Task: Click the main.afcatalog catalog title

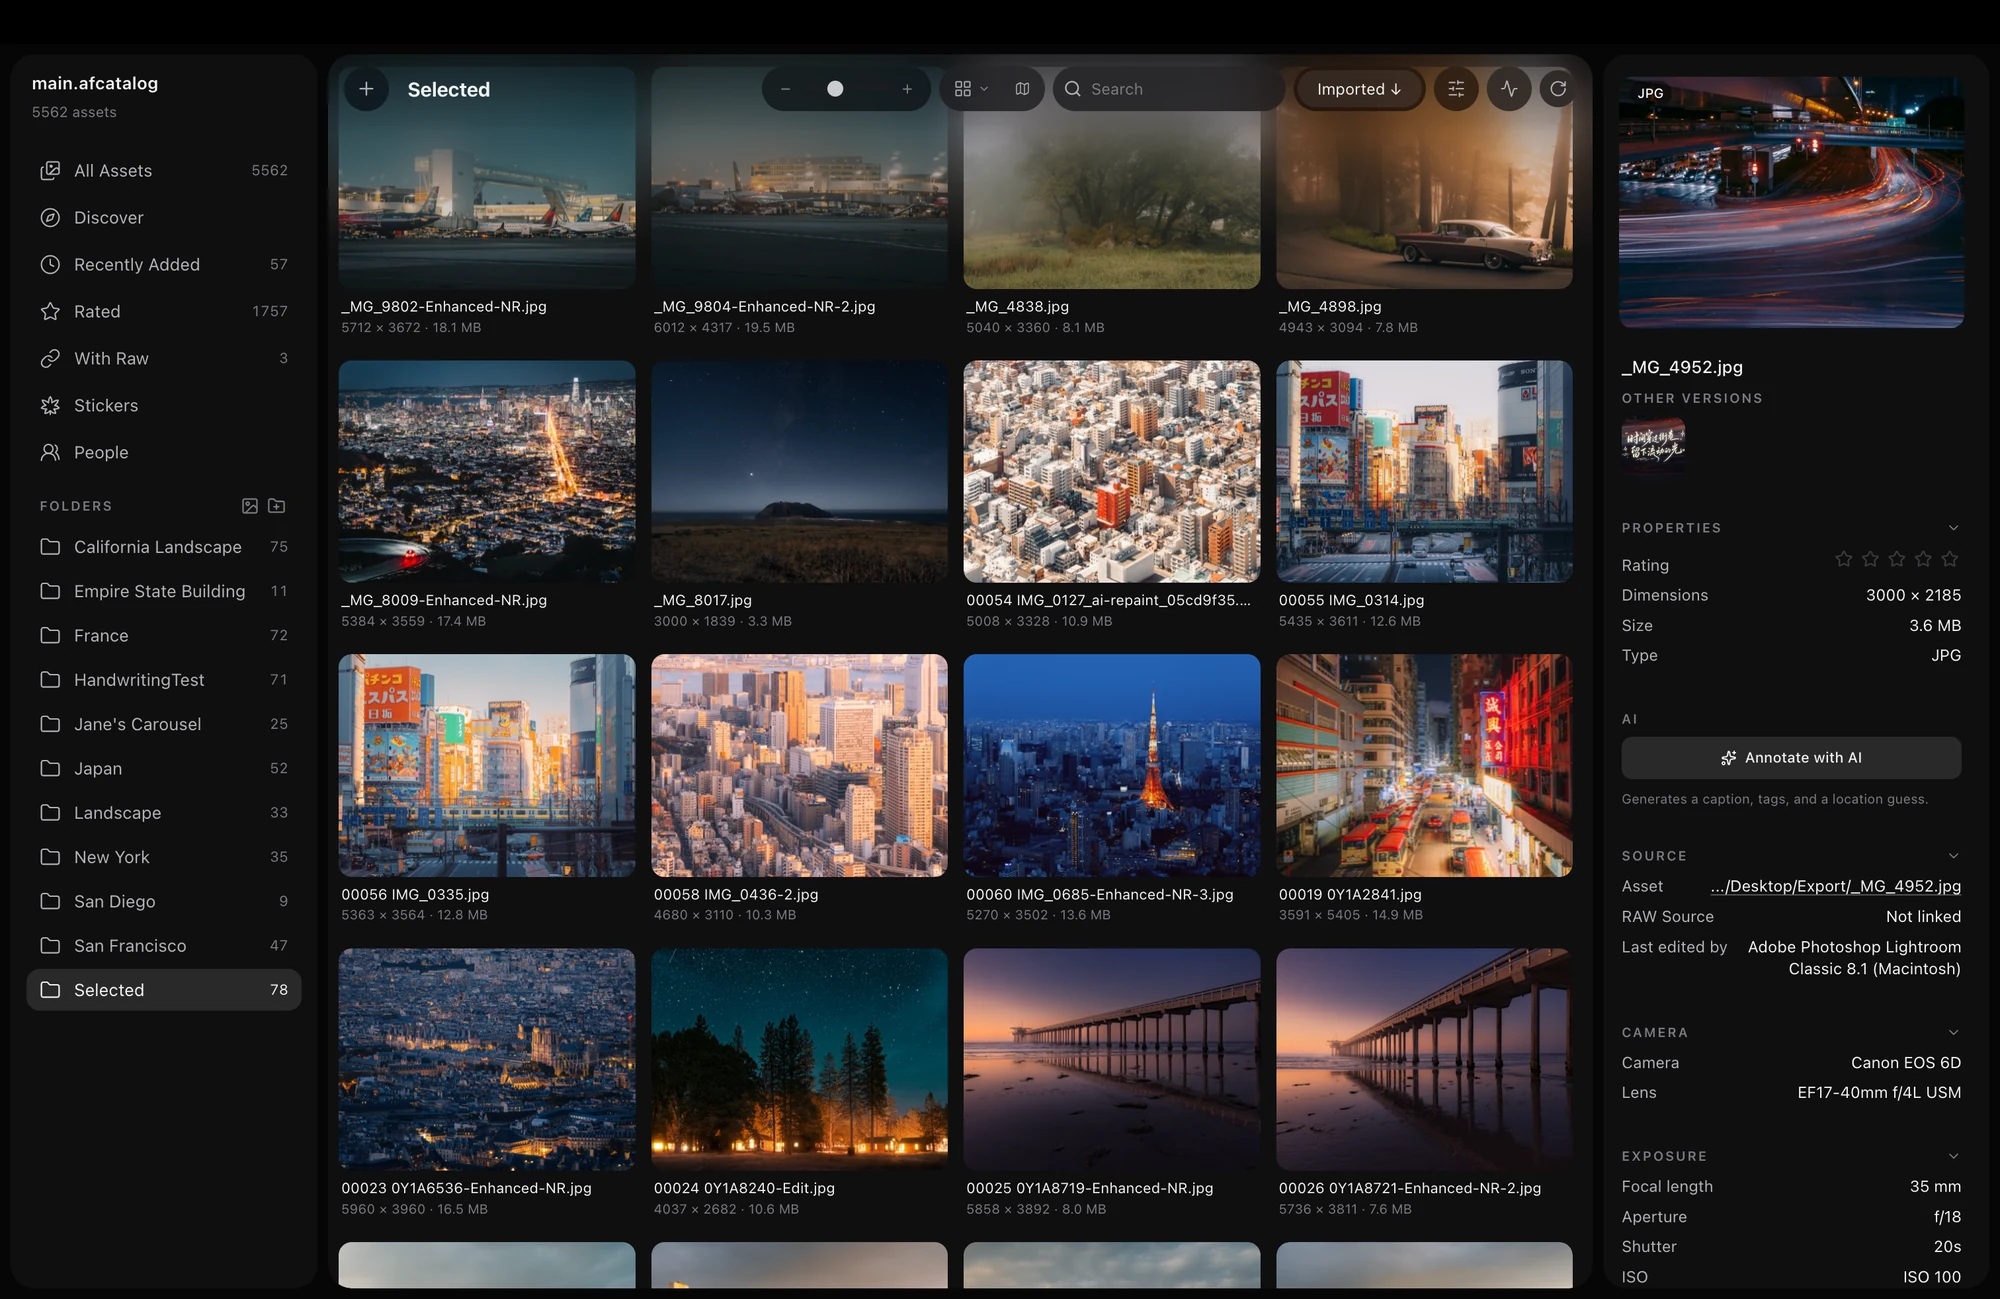Action: (95, 84)
